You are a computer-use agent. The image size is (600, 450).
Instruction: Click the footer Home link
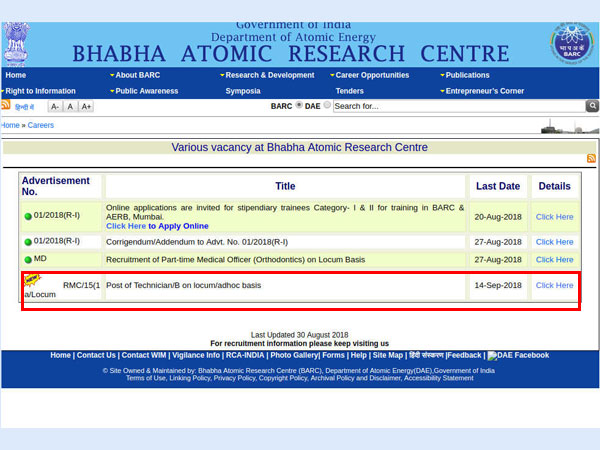coord(60,355)
